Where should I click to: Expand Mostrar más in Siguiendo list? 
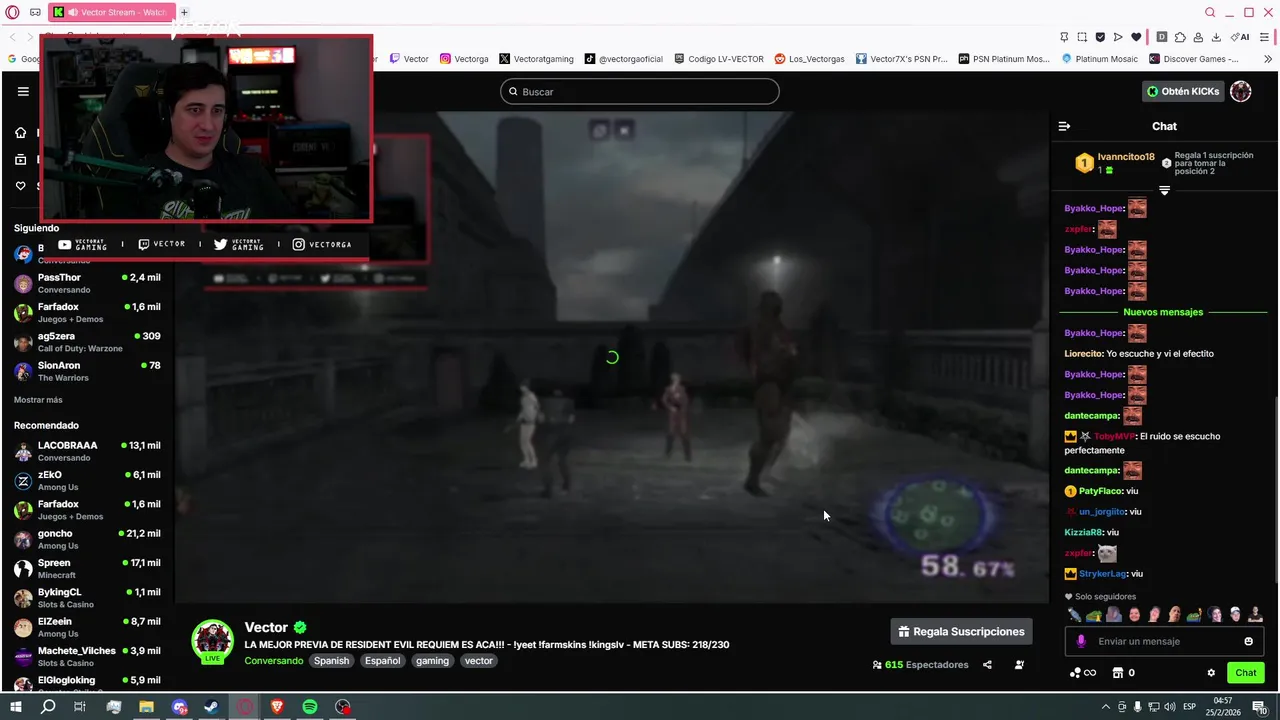[38, 400]
